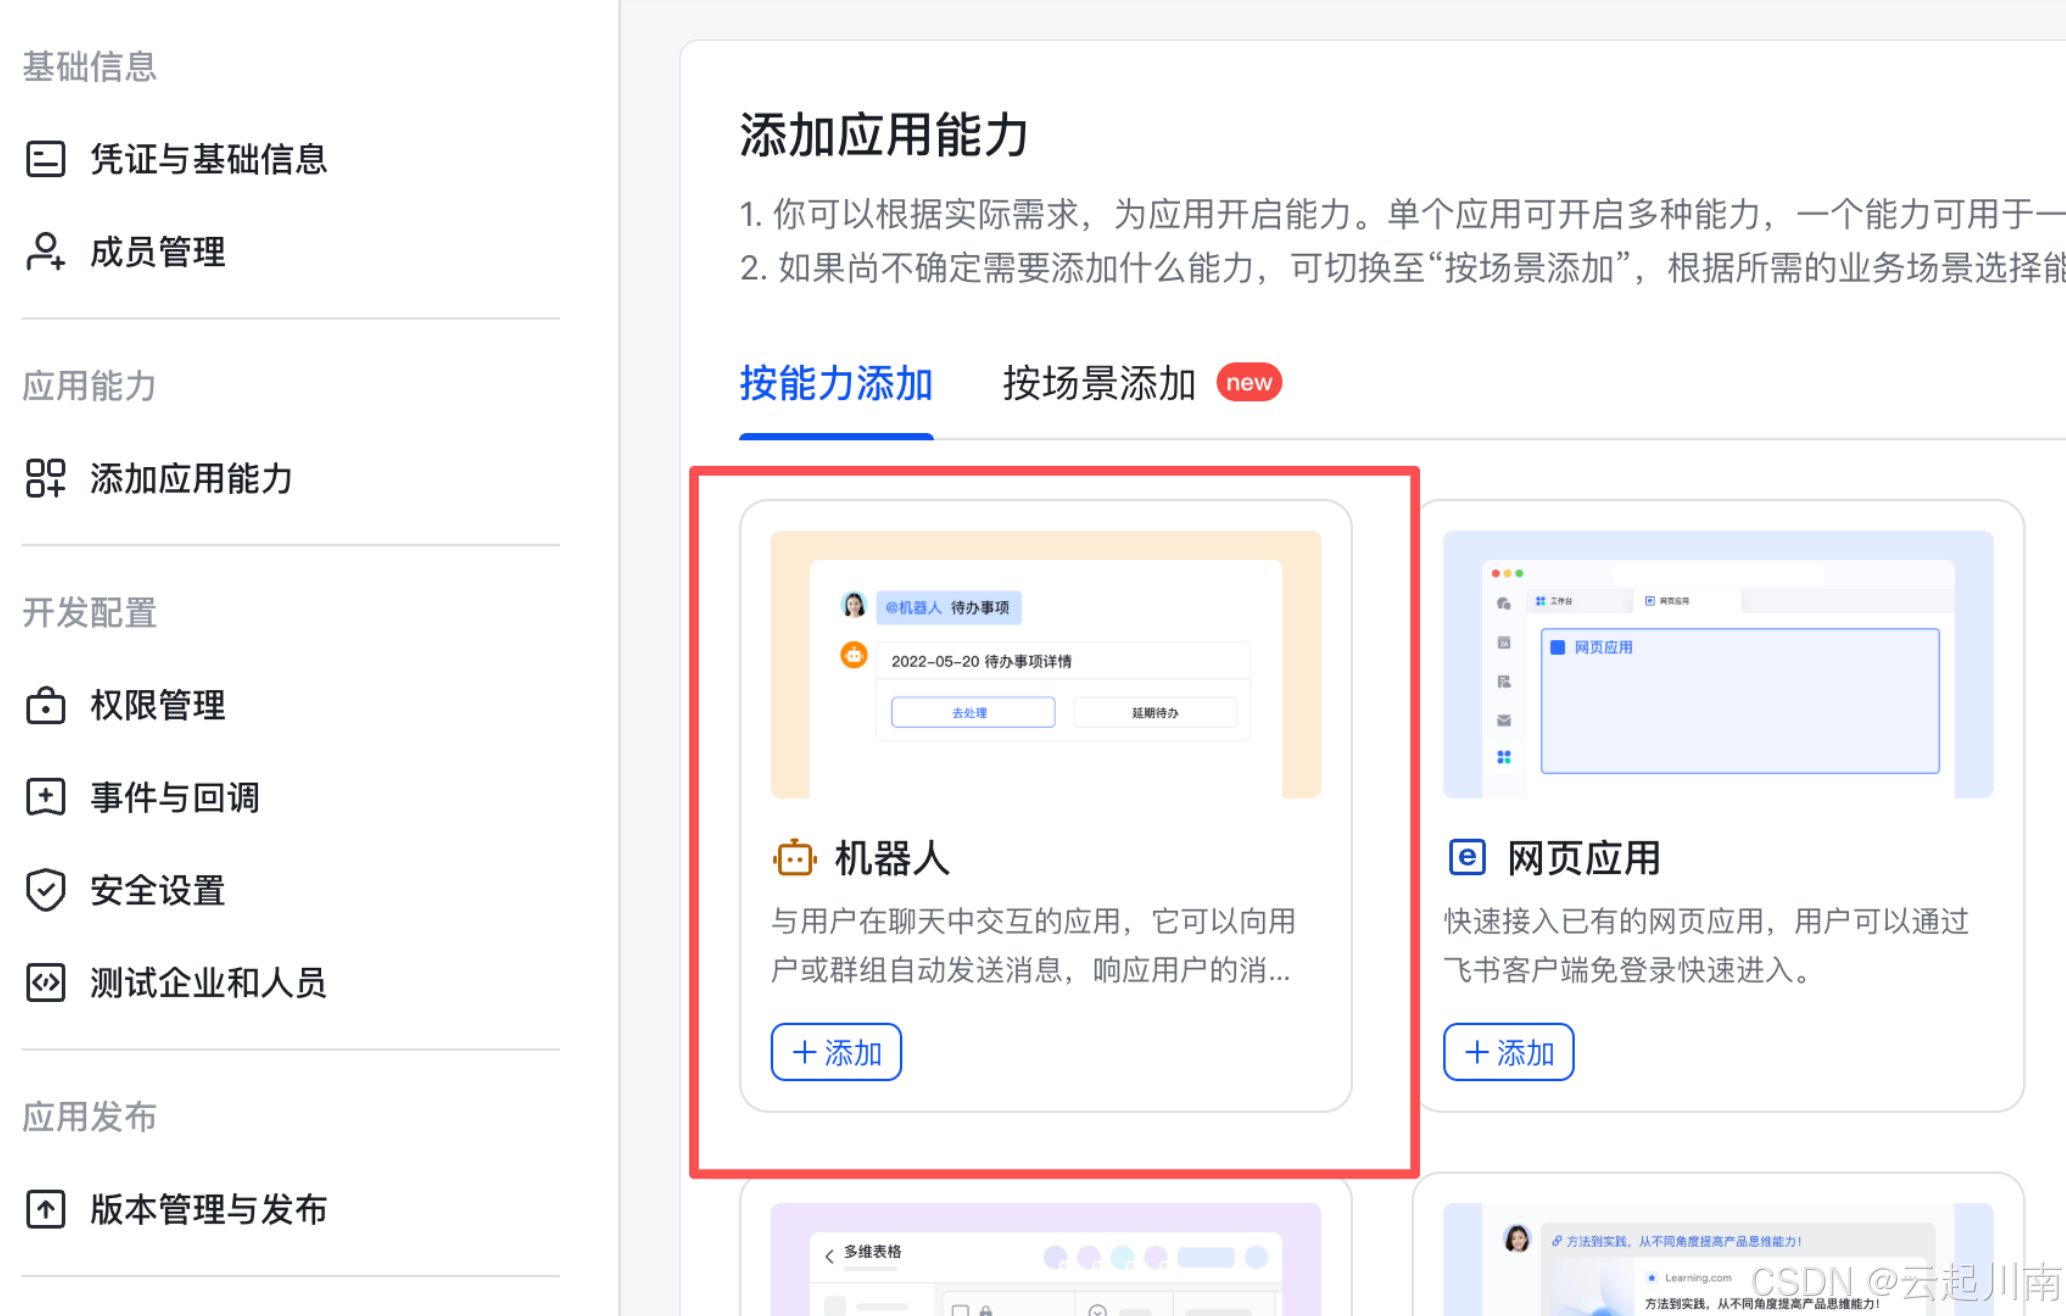2066x1316 pixels.
Task: Click the red new badge
Action: [x=1247, y=382]
